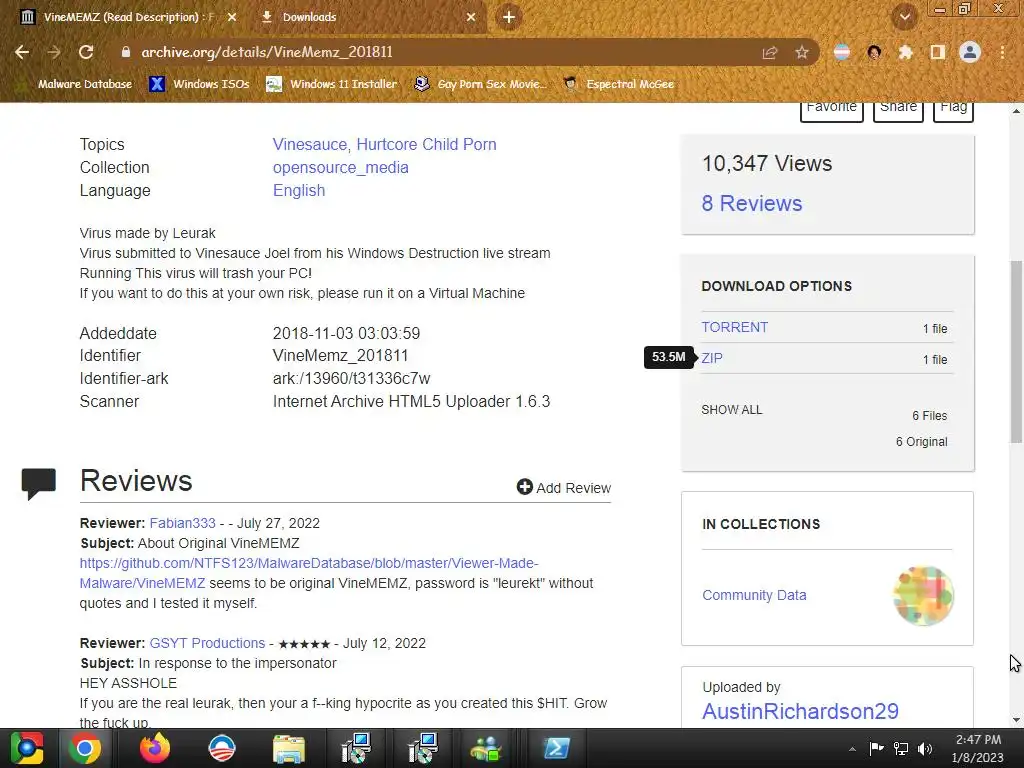This screenshot has width=1024, height=768.
Task: Open Firefox from the taskbar
Action: pyautogui.click(x=155, y=748)
